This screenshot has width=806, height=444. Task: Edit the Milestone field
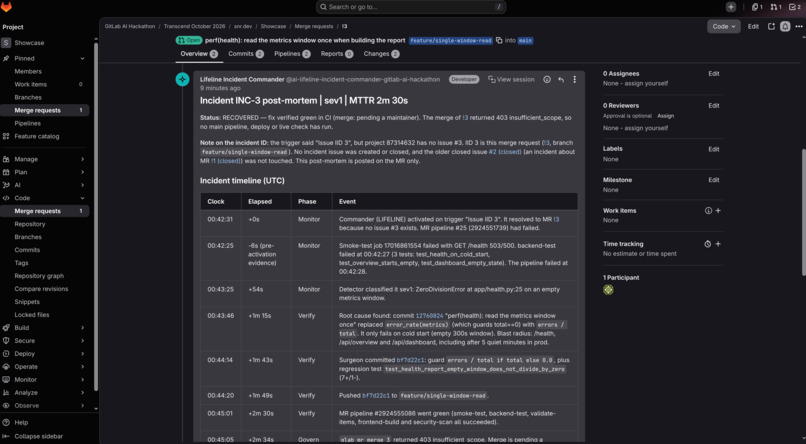click(x=713, y=180)
